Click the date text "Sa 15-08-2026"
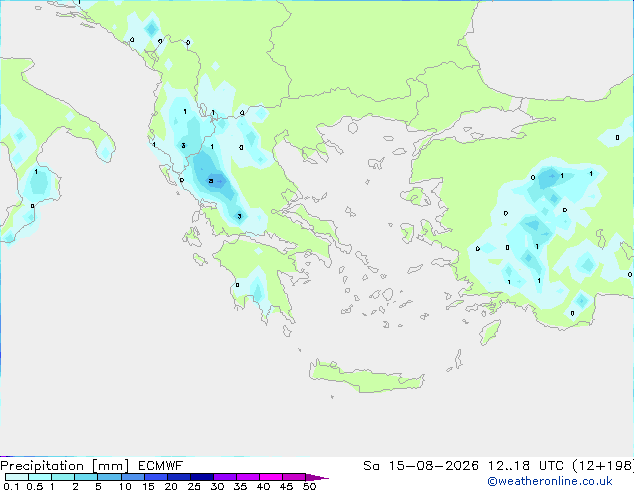This screenshot has height=490, width=634. (x=421, y=466)
